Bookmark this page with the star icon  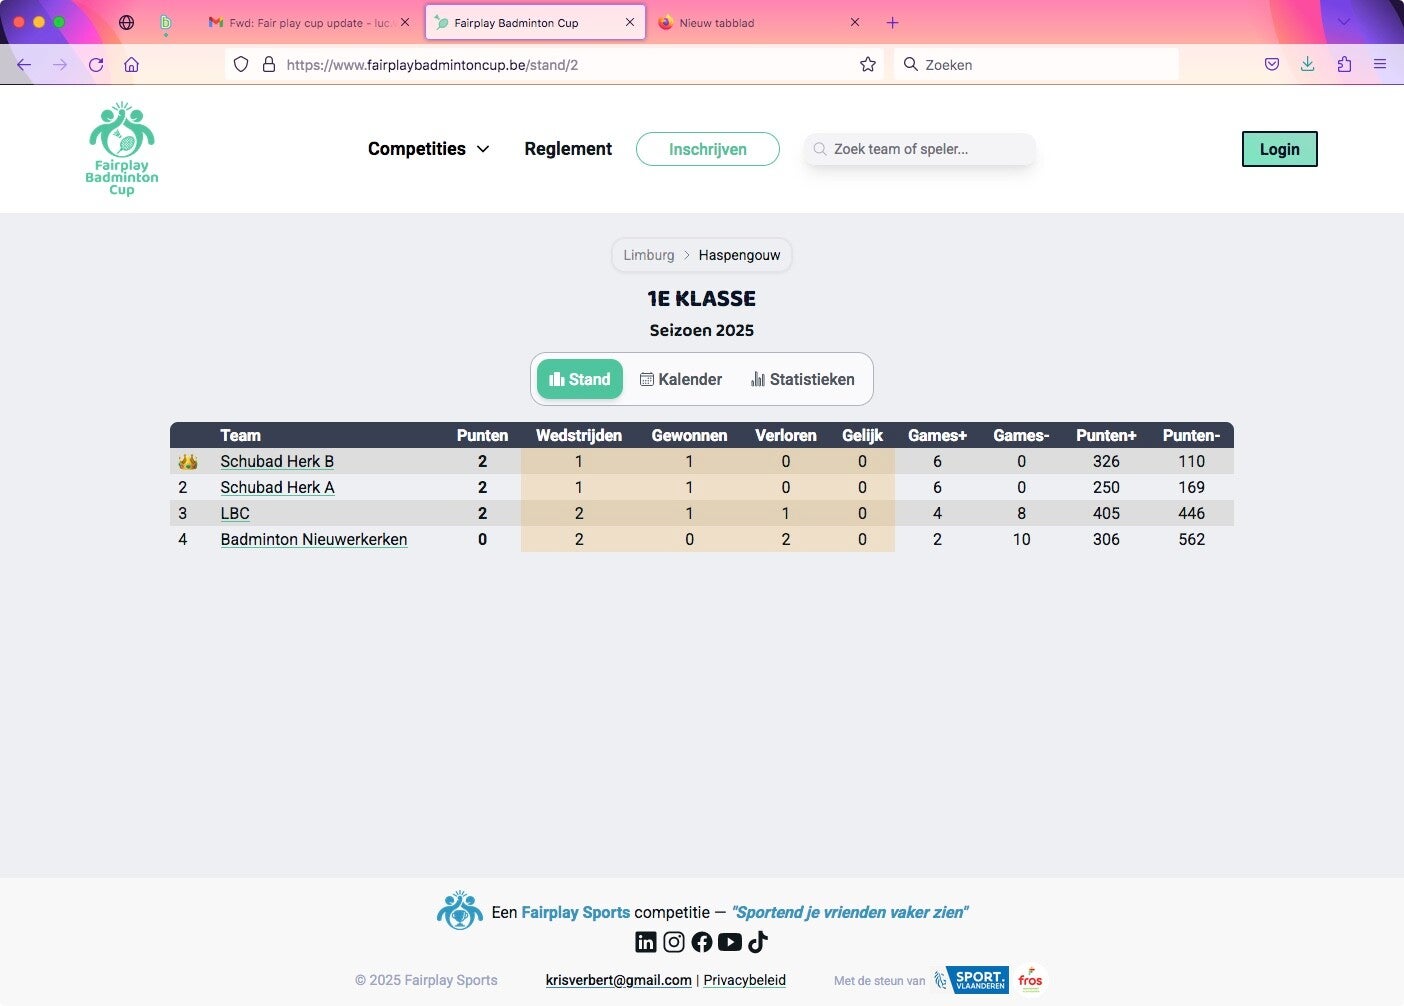pos(868,65)
